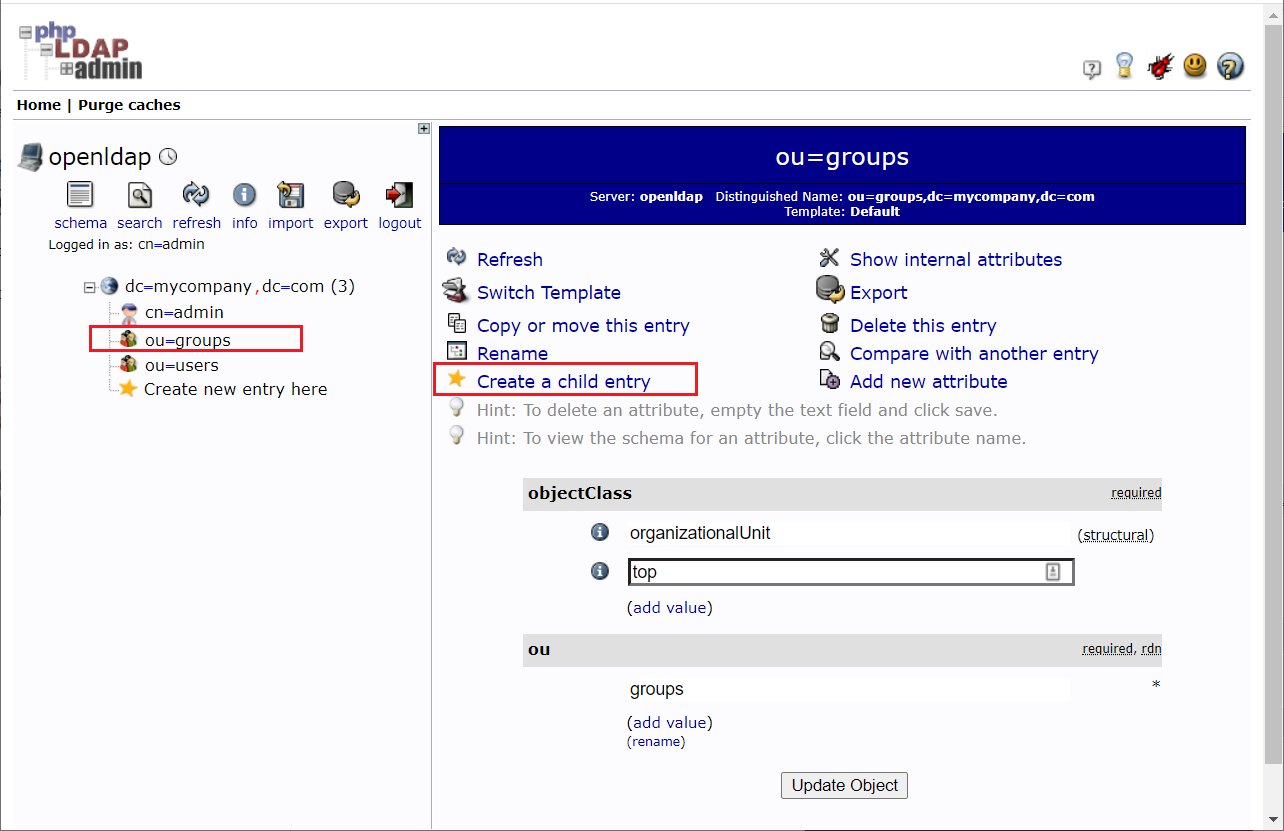The width and height of the screenshot is (1284, 831).
Task: Select Purge caches from the top menu
Action: point(129,104)
